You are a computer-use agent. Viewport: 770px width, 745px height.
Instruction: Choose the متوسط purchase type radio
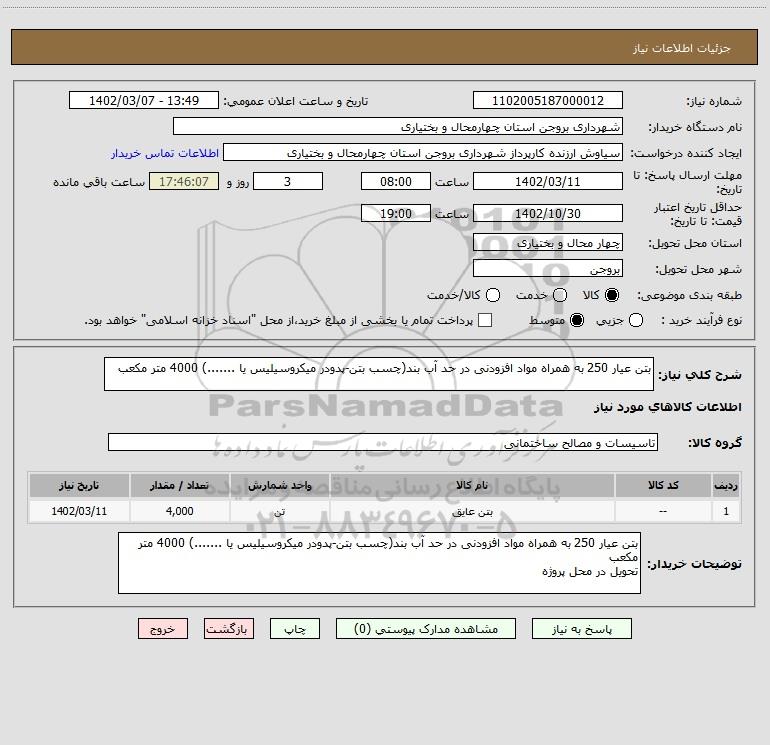577,320
